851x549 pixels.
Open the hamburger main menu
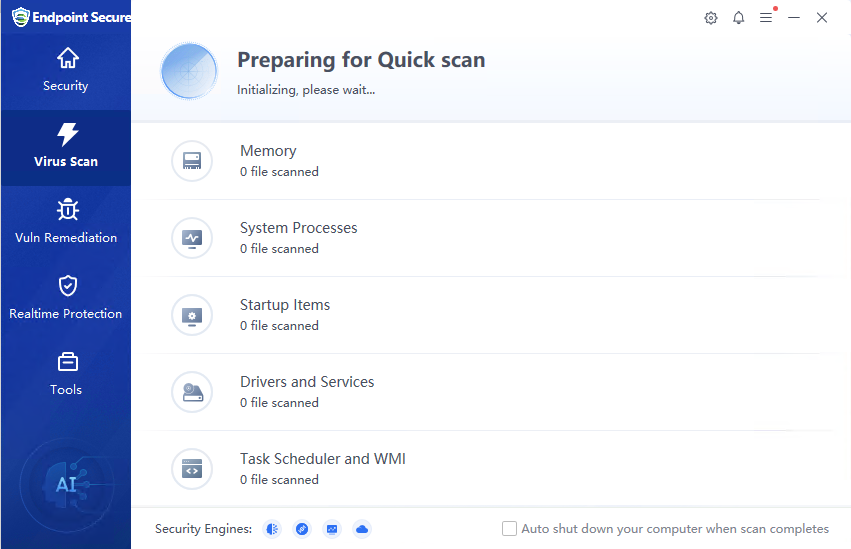point(766,18)
